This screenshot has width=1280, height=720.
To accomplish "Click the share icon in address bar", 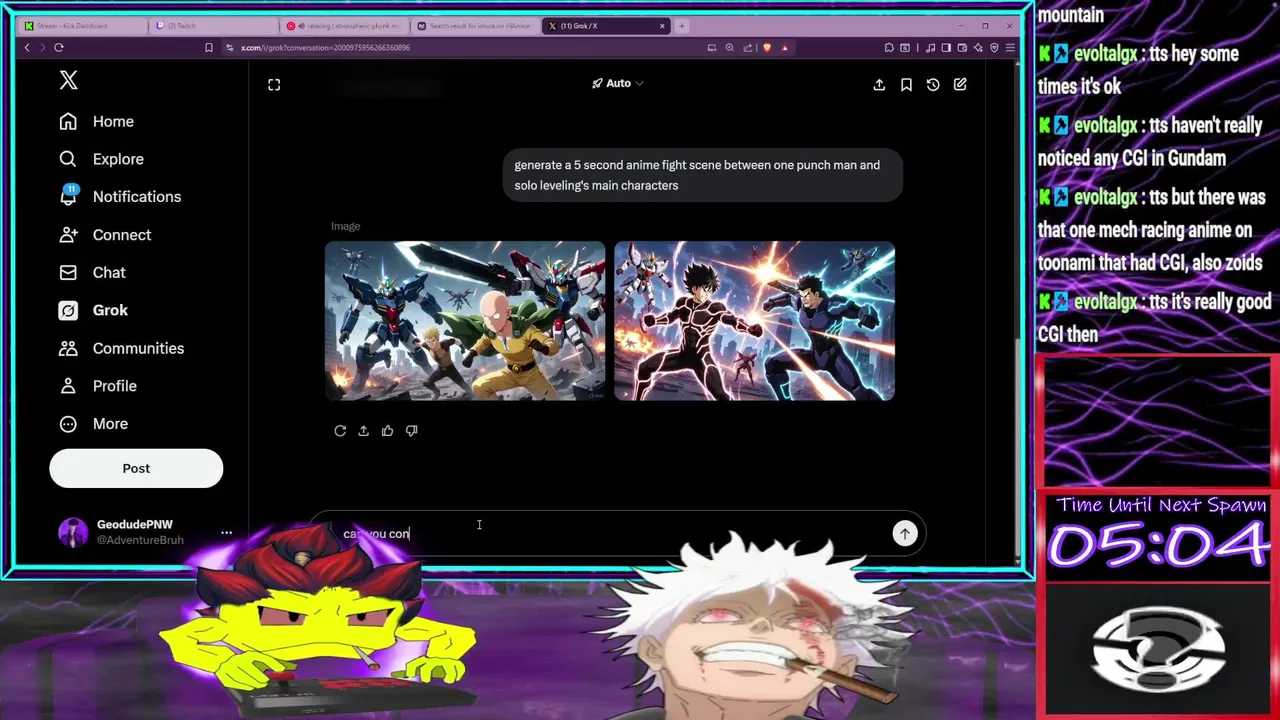I will tap(748, 47).
